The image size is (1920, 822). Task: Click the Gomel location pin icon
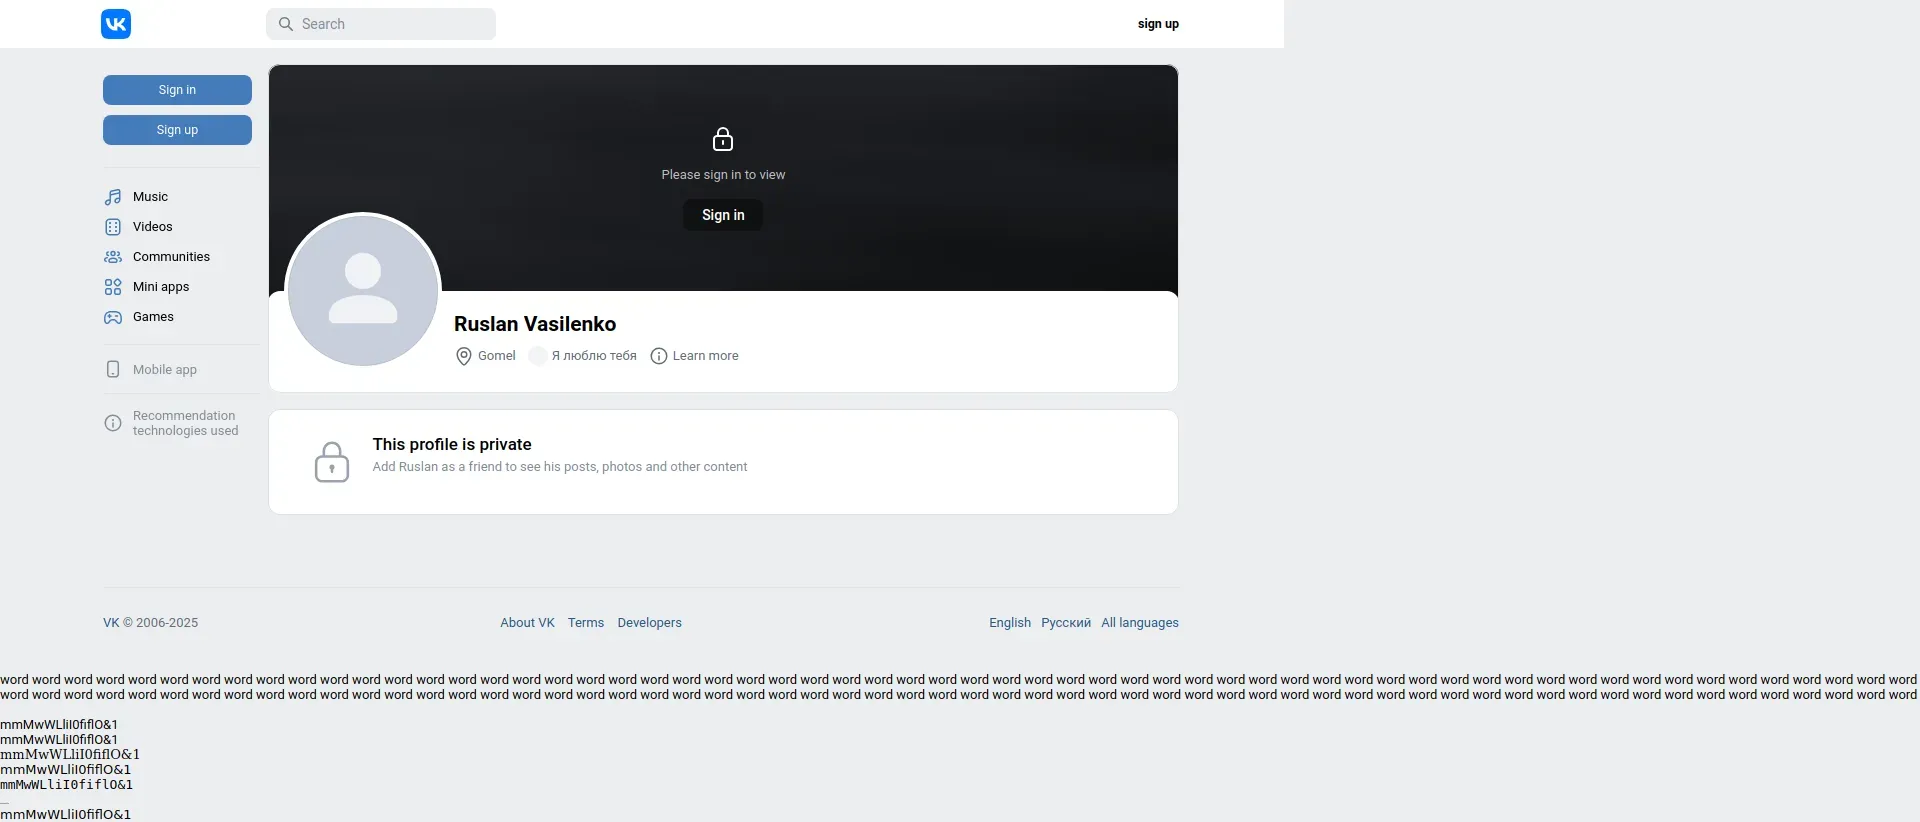(464, 356)
